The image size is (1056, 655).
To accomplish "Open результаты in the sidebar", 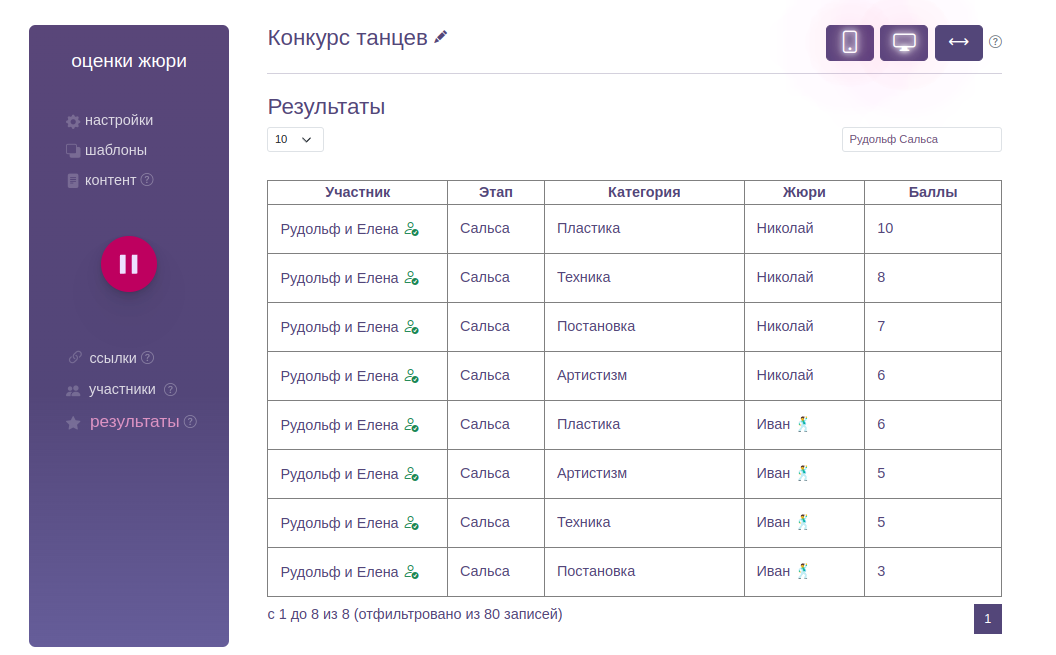I will [x=135, y=421].
